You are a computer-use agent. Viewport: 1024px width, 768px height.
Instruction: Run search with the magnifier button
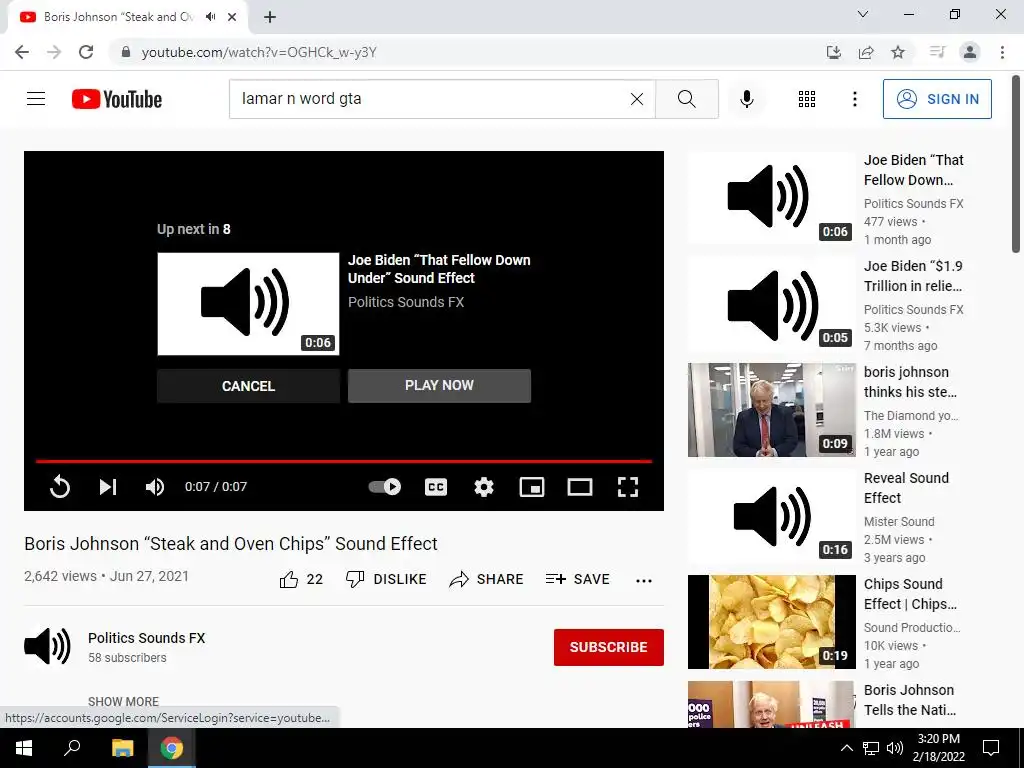point(686,99)
